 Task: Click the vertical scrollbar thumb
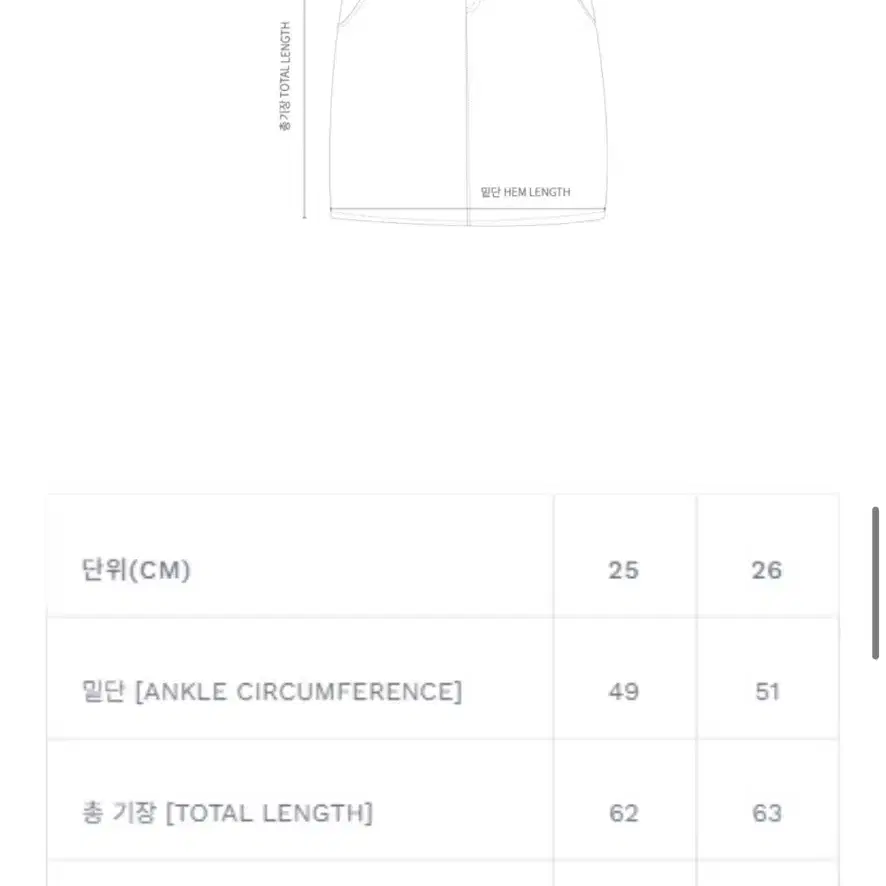(x=875, y=583)
